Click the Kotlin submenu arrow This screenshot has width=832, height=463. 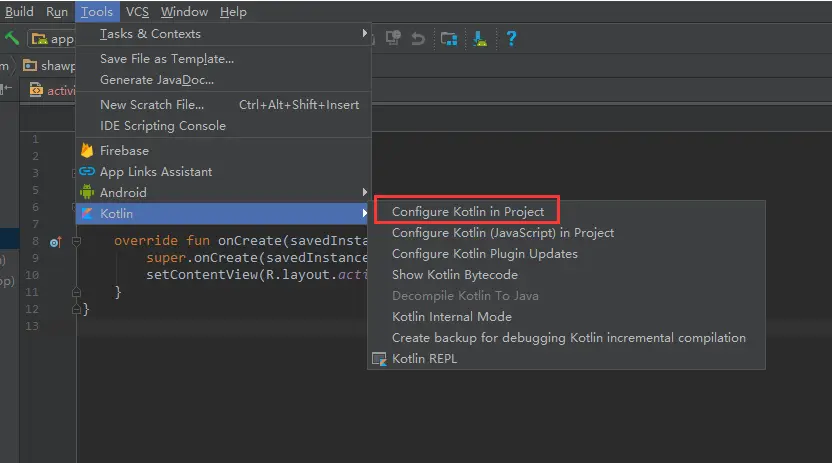pos(365,213)
